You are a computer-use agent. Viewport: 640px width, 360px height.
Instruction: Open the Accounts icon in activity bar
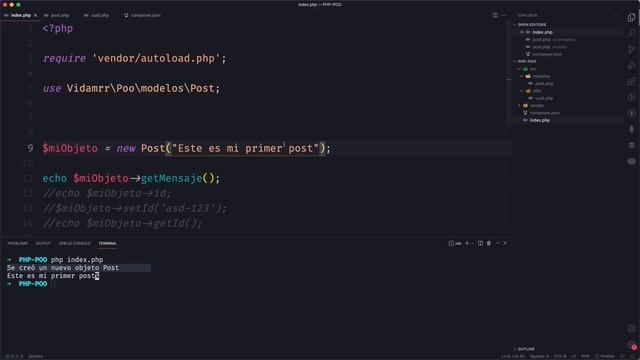[631, 329]
